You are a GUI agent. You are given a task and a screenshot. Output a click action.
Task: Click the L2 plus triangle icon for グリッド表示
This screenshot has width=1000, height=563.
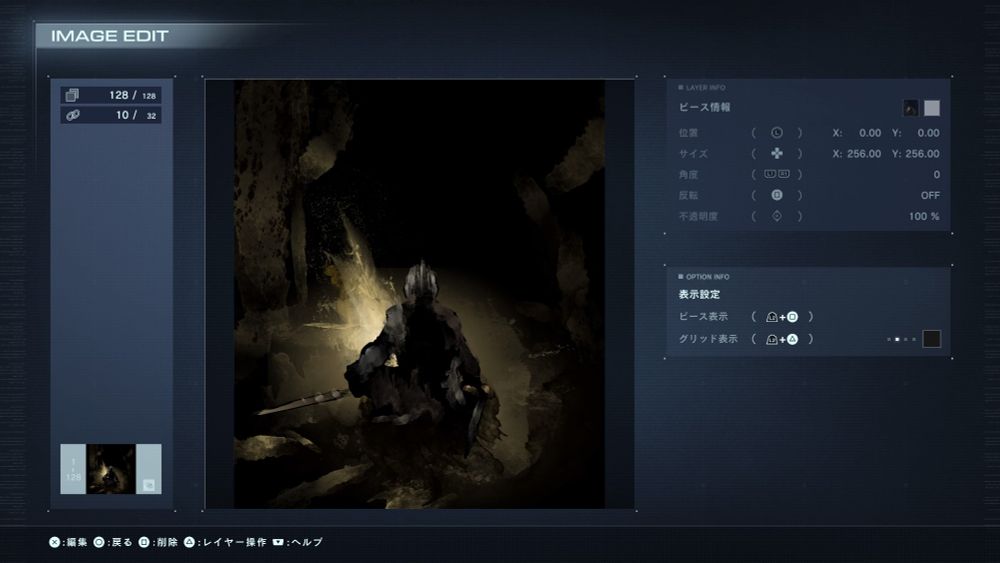point(782,339)
